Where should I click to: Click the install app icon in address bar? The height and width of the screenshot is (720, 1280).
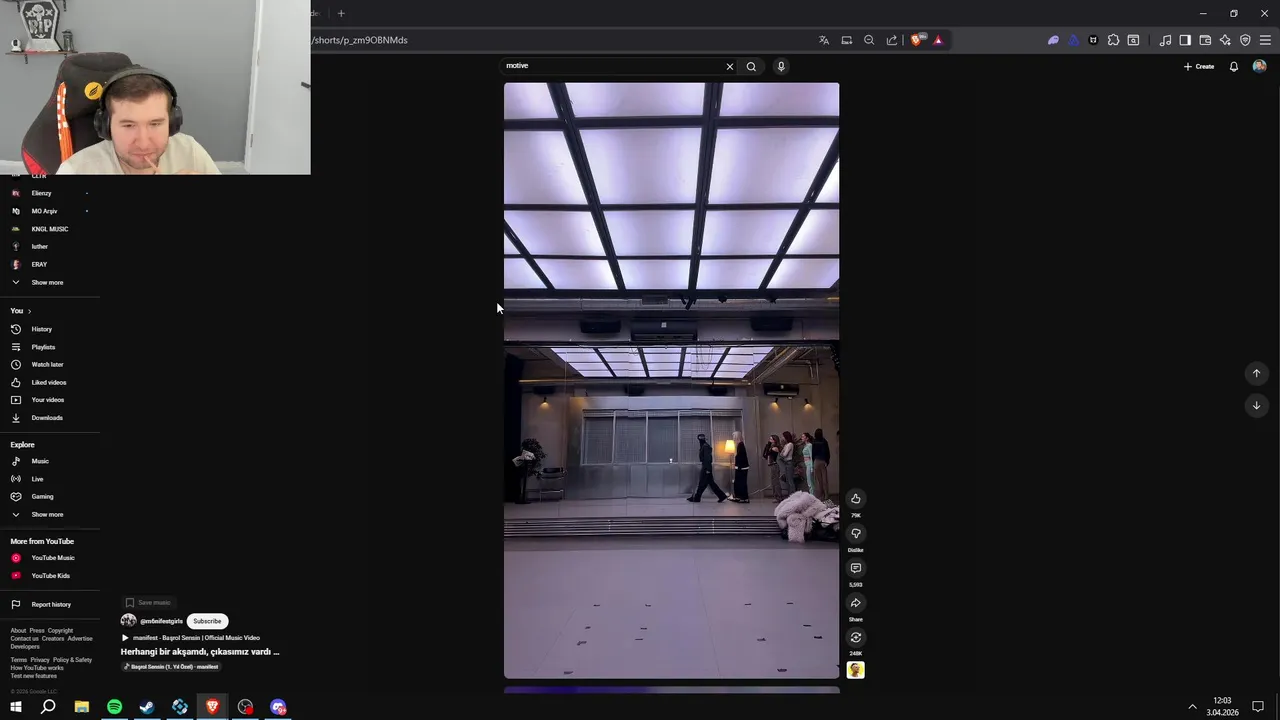847,40
